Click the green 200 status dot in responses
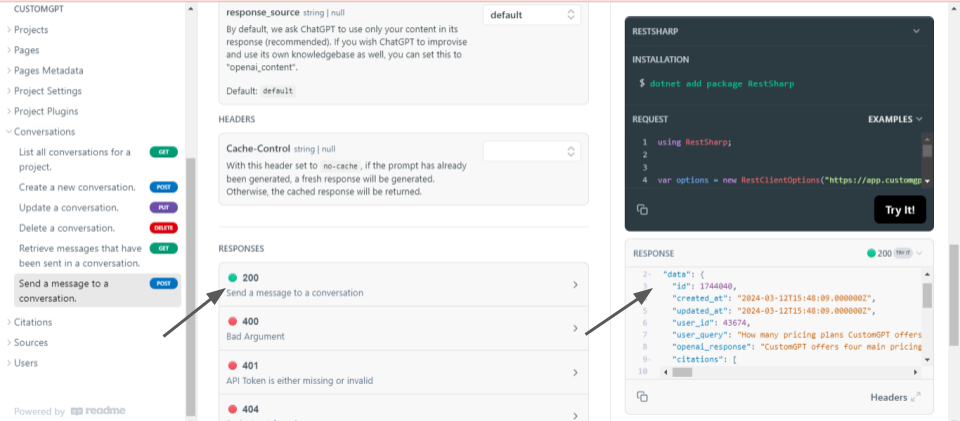 pyautogui.click(x=232, y=278)
